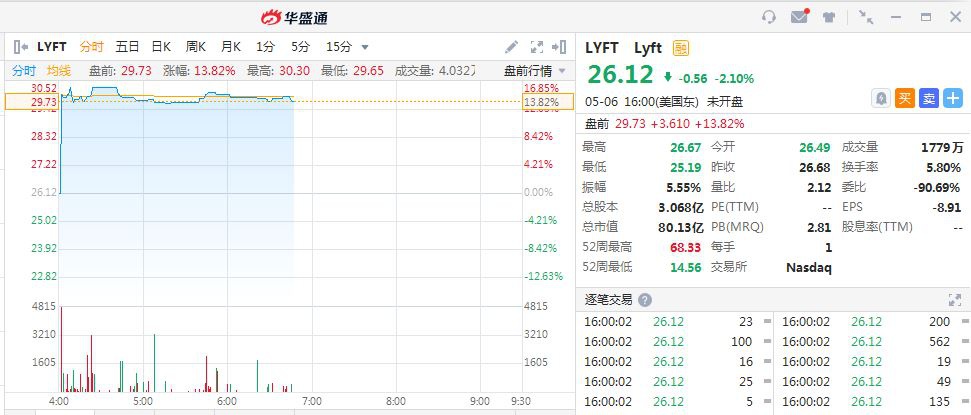Select the 5分 interval tab
Viewport: 971px width, 415px height.
click(300, 46)
